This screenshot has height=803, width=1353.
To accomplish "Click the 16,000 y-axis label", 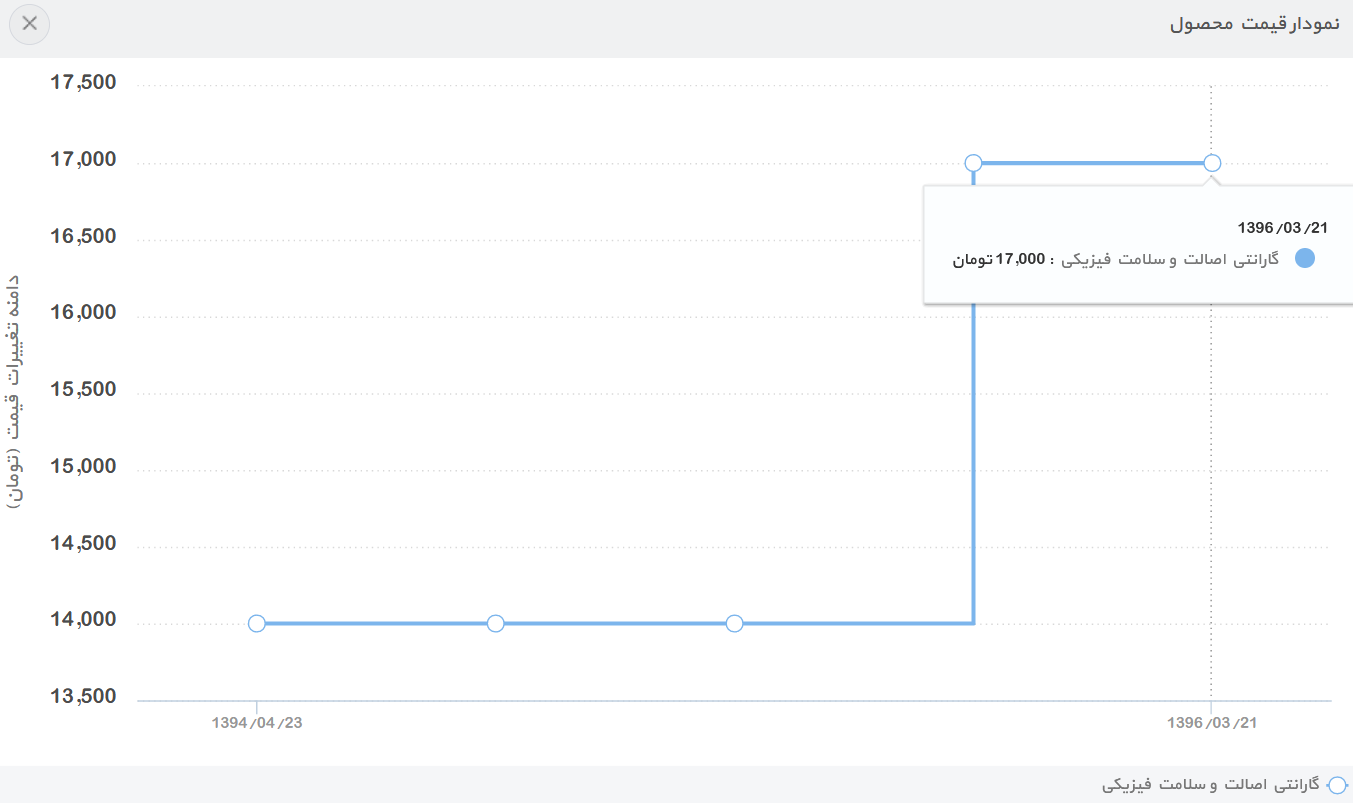I will click(x=83, y=312).
